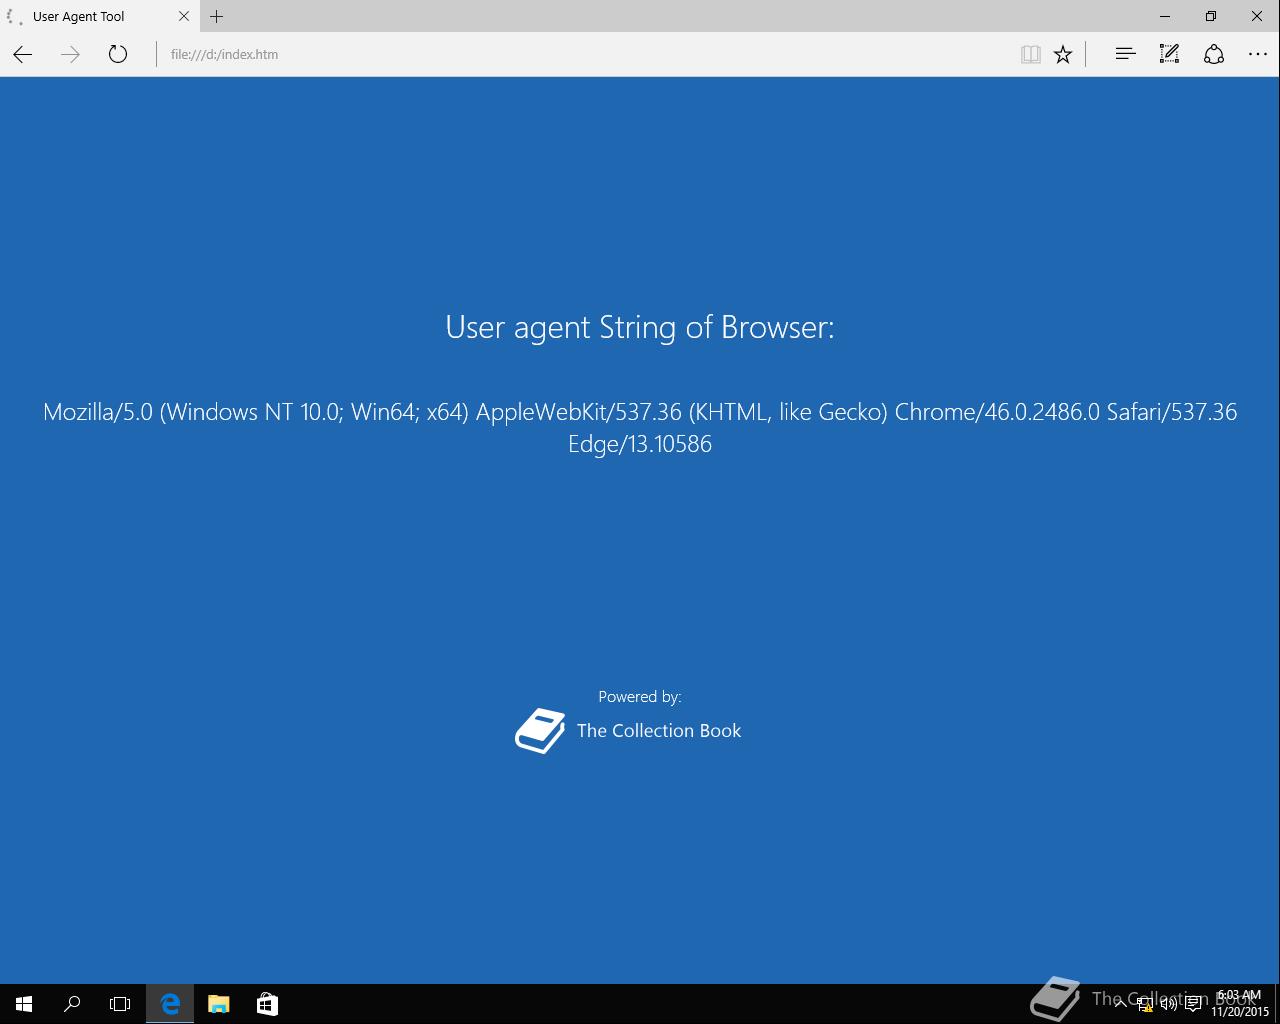
Task: Open Task View on the taskbar
Action: (120, 1004)
